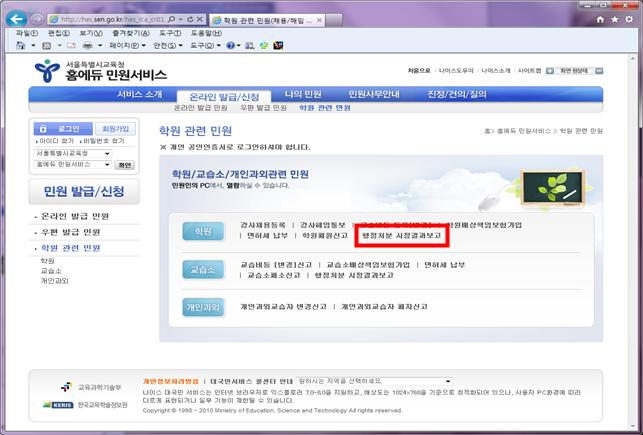This screenshot has width=643, height=435.
Task: Click 개인과외교습자 변경신고 link
Action: click(x=283, y=307)
